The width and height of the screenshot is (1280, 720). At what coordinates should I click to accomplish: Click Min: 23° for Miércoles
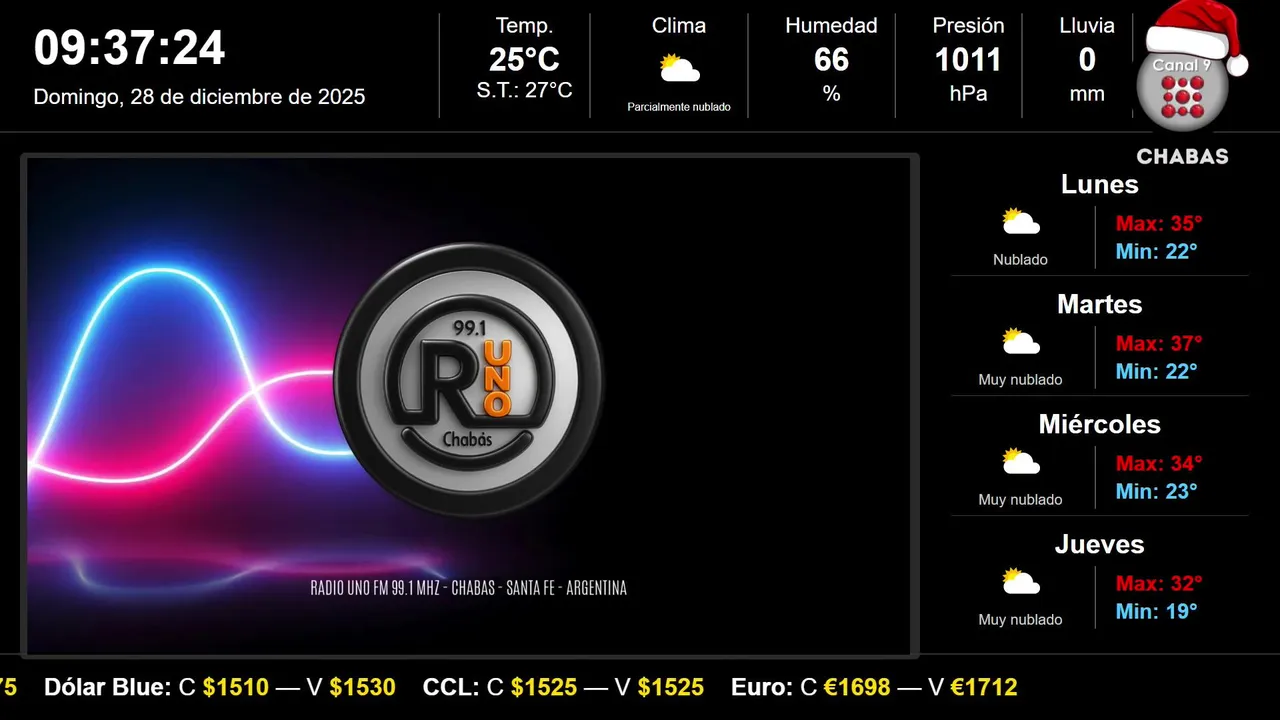pyautogui.click(x=1156, y=492)
